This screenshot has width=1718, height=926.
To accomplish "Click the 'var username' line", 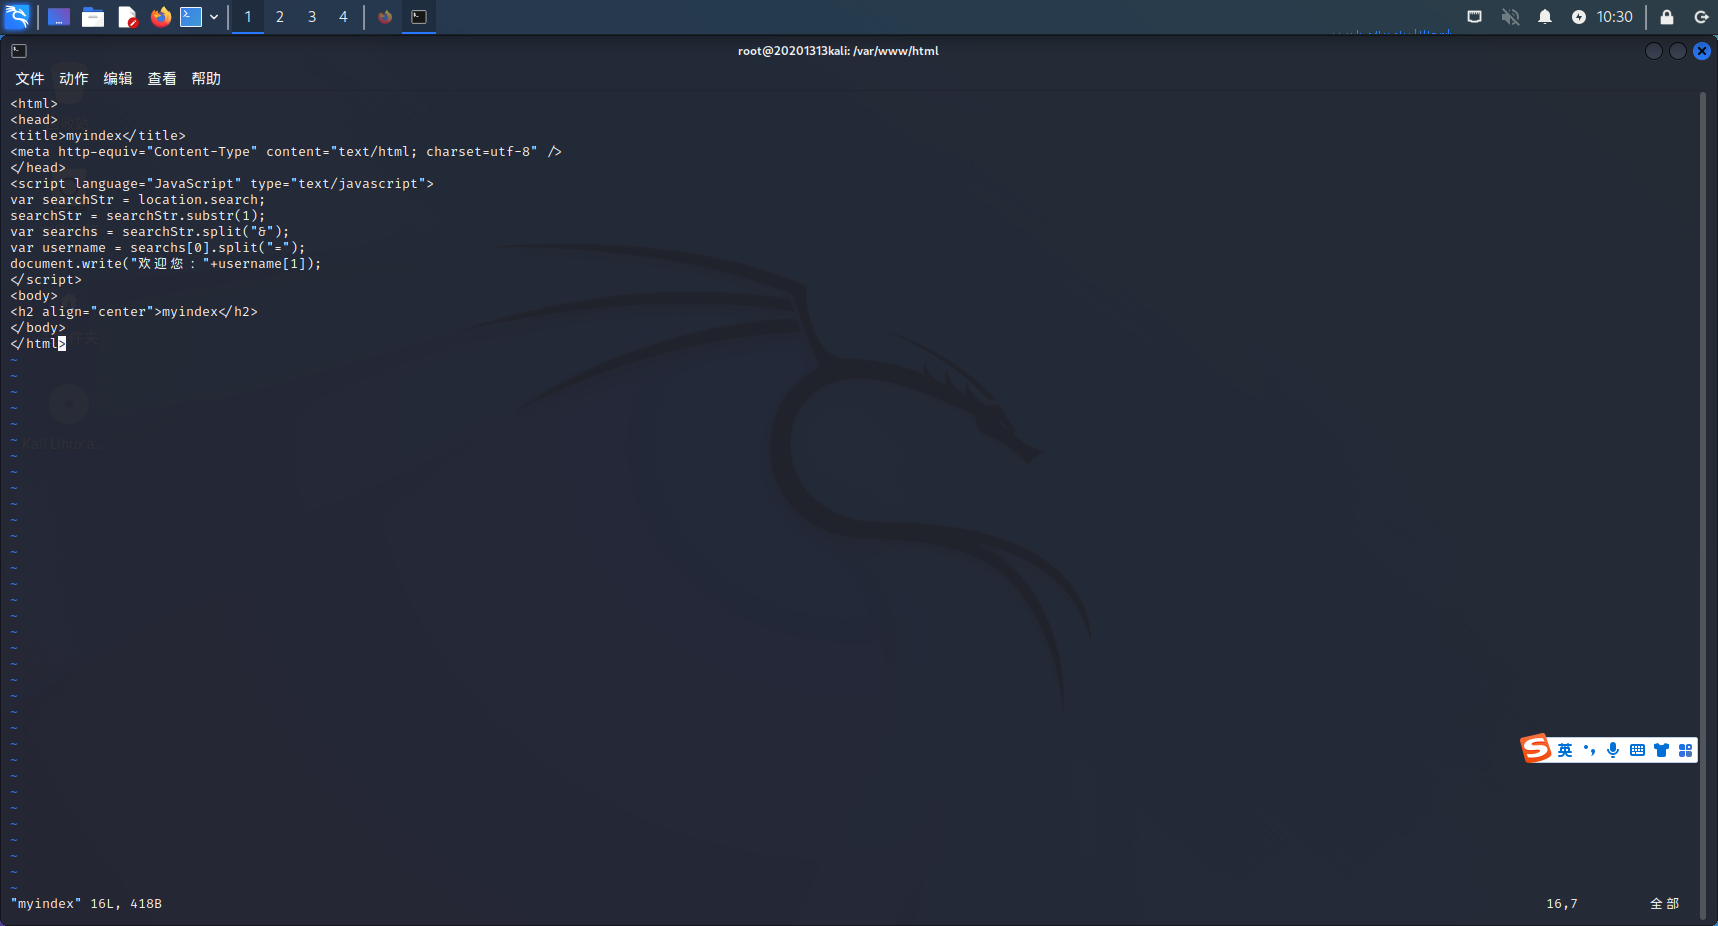I will [x=158, y=248].
